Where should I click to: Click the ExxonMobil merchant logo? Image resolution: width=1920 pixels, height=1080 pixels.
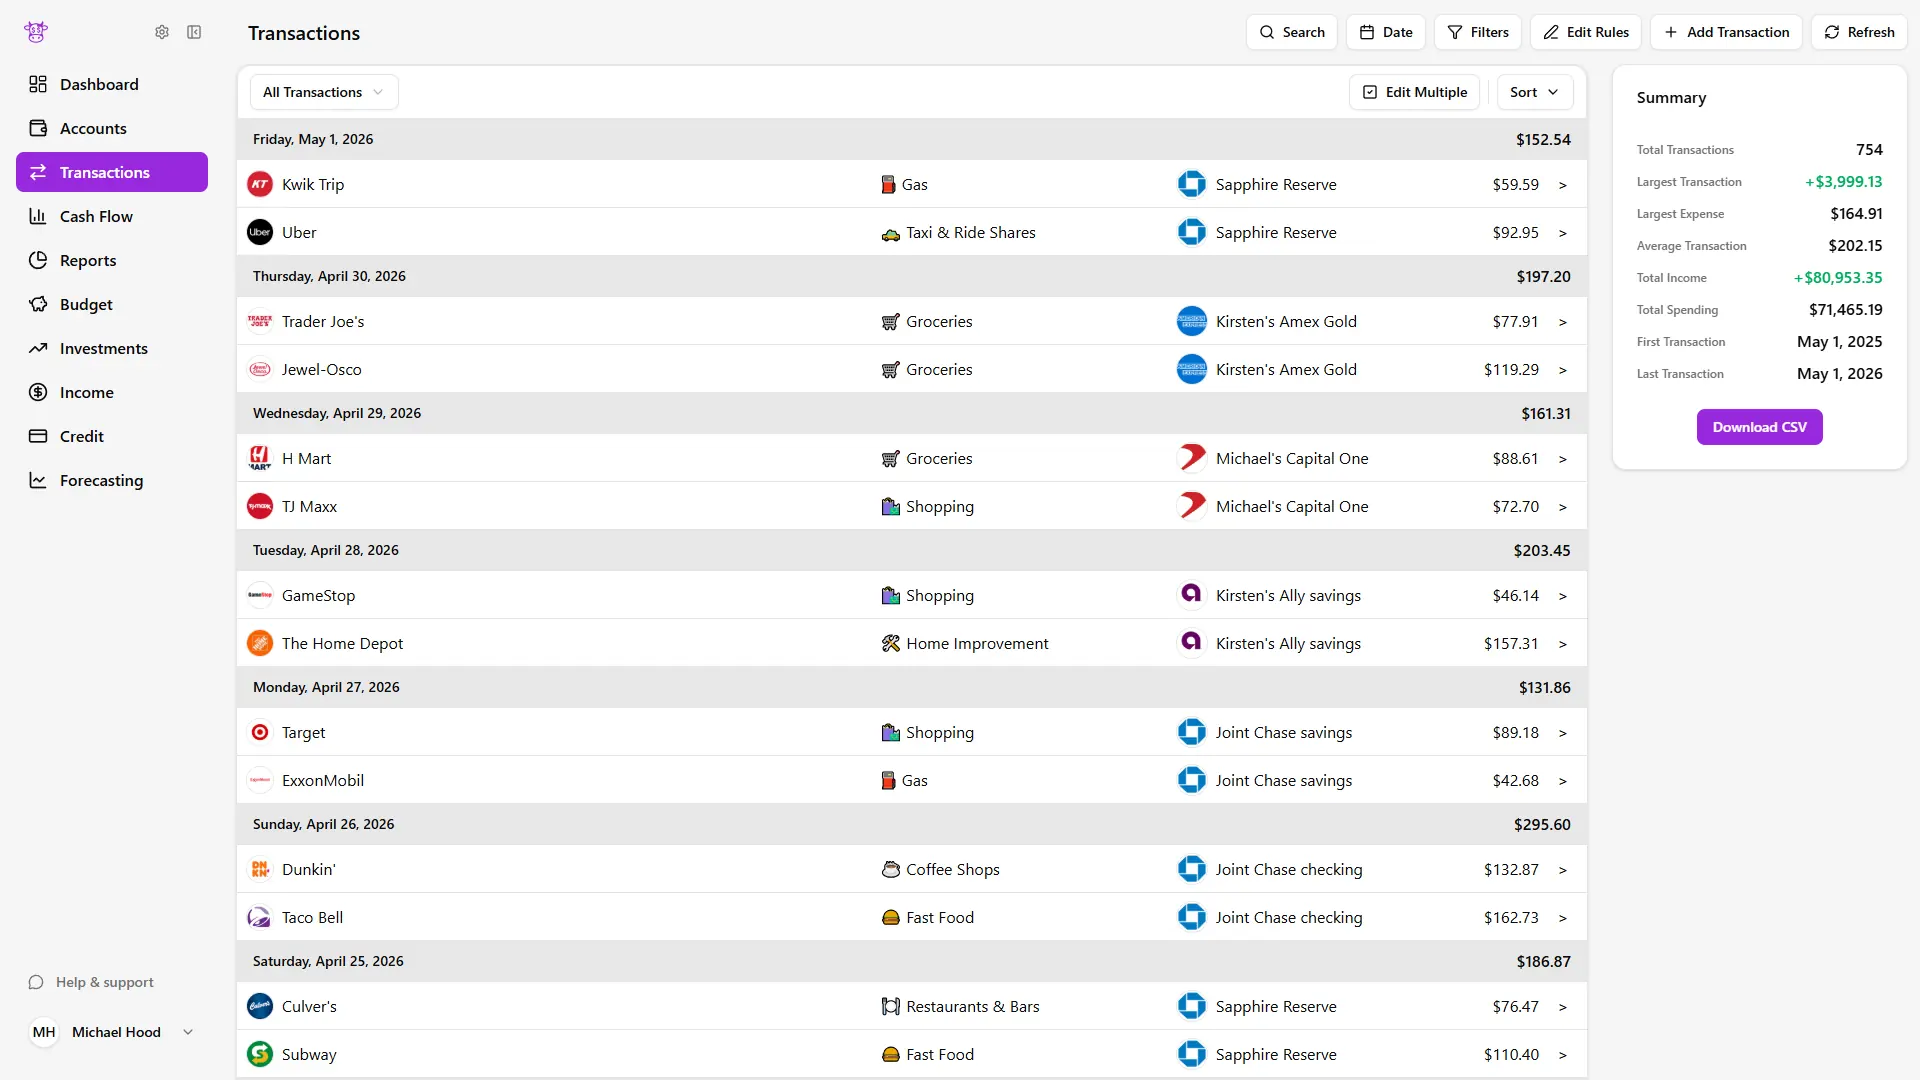tap(260, 780)
